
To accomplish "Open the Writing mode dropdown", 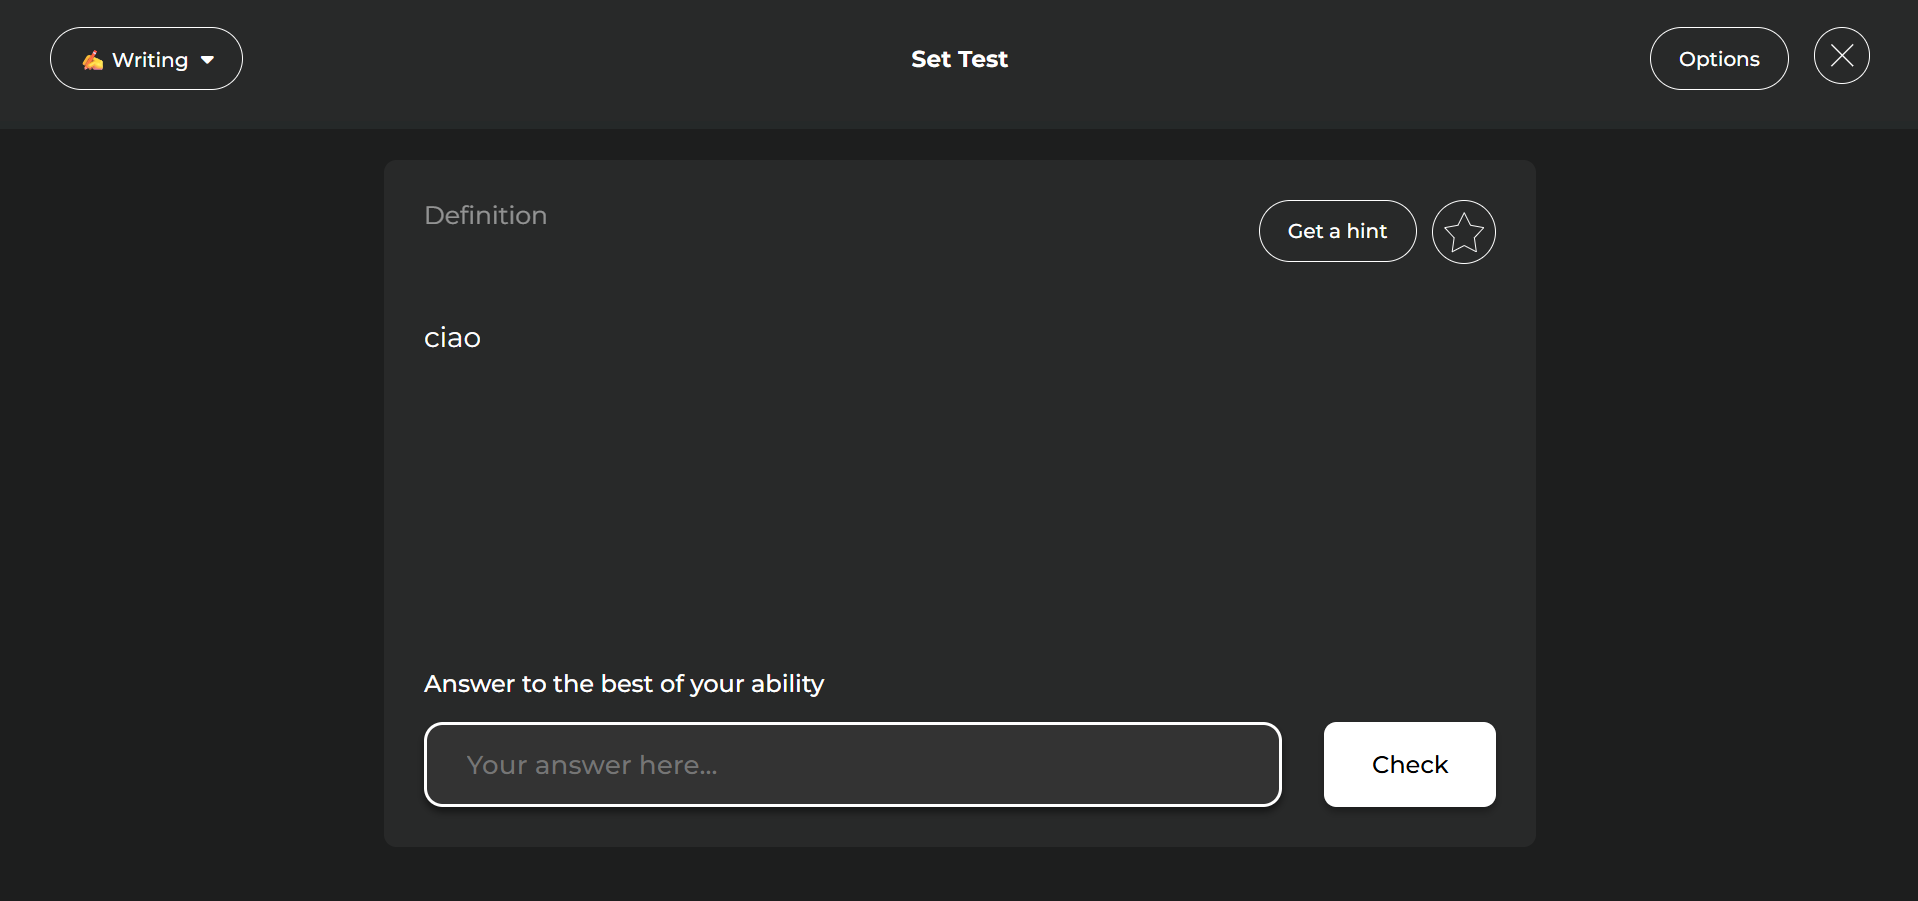I will click(146, 59).
